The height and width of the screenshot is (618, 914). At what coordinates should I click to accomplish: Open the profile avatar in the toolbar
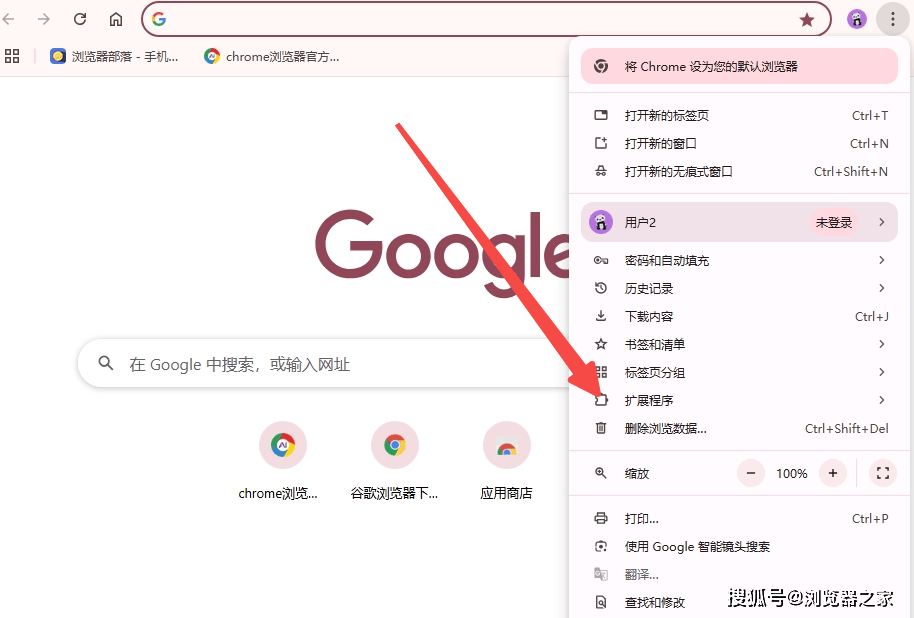pos(856,19)
